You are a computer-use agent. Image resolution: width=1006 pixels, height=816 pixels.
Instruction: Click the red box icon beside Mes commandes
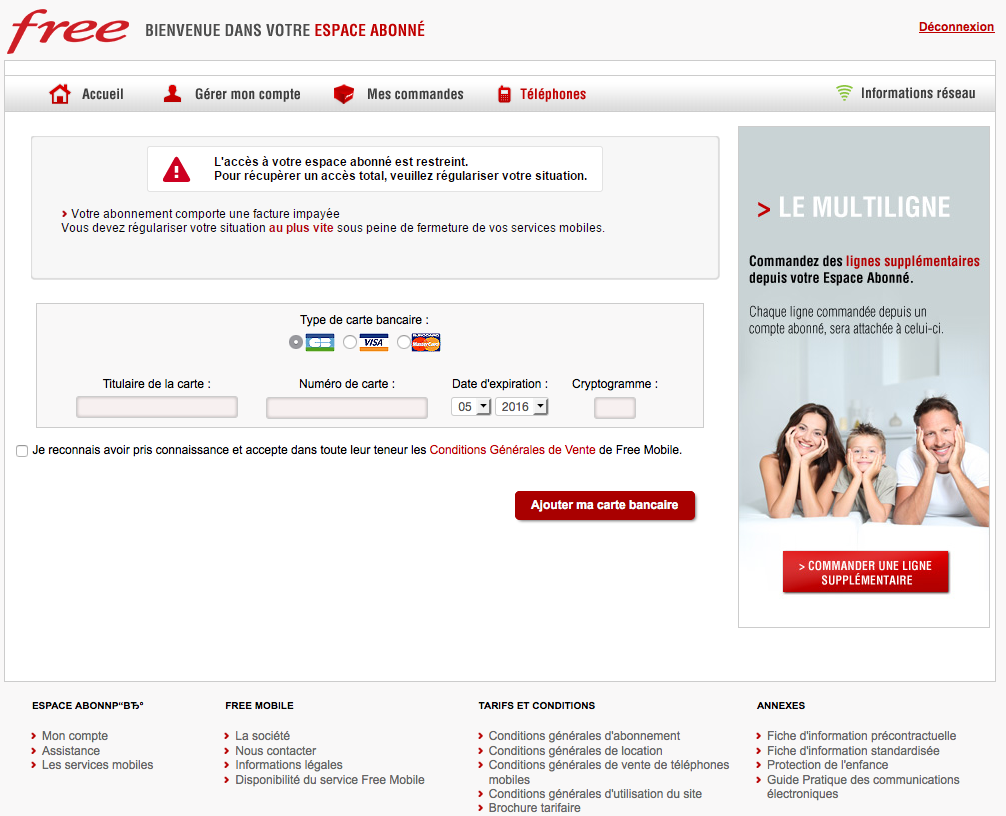click(x=344, y=94)
